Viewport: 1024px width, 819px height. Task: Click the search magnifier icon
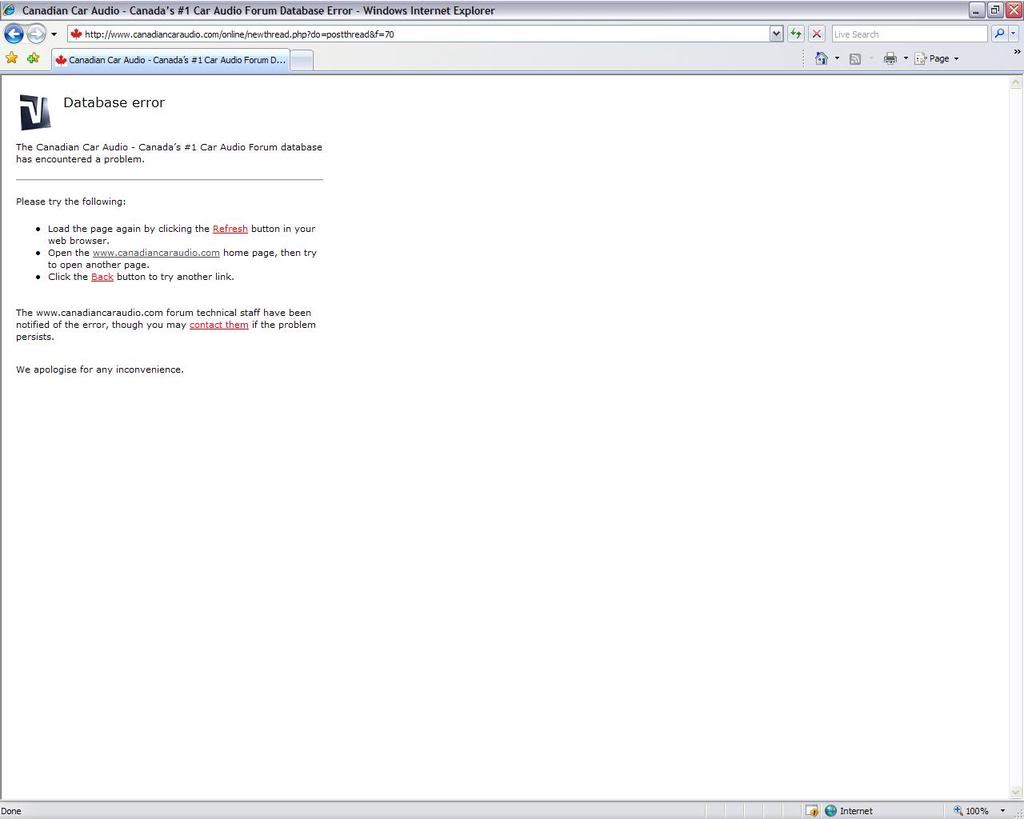click(999, 33)
